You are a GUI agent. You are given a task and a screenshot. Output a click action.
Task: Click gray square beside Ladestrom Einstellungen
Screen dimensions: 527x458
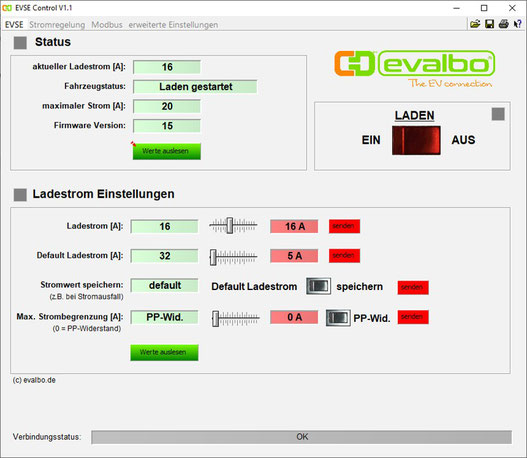click(x=20, y=195)
